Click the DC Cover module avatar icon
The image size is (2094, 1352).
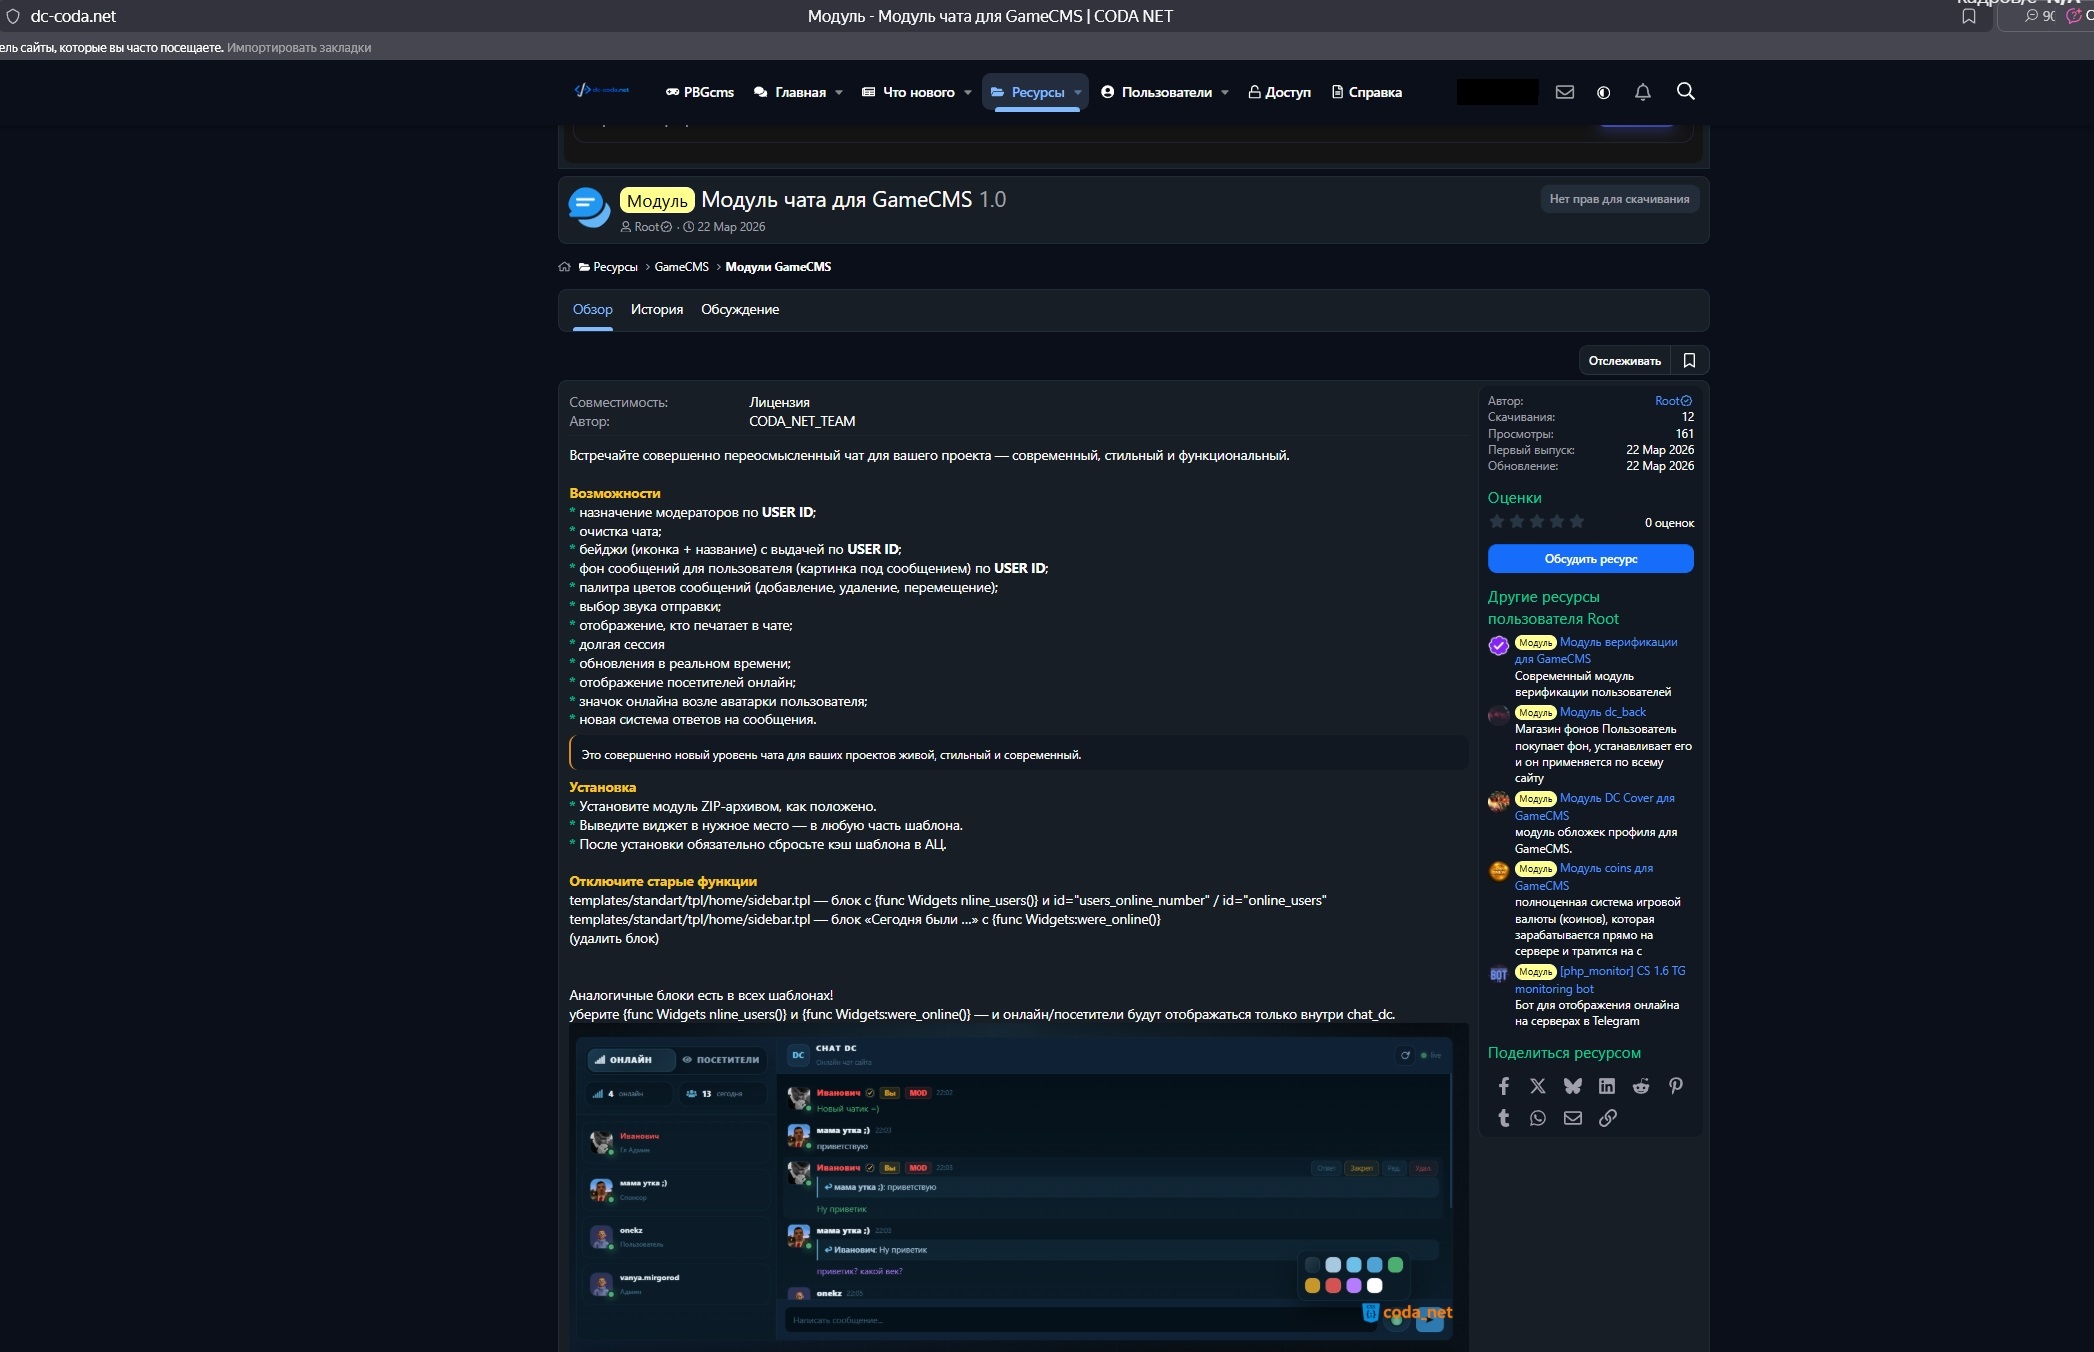[1498, 801]
